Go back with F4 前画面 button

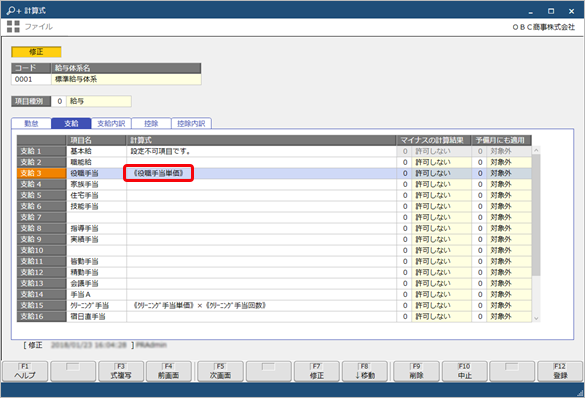169,371
